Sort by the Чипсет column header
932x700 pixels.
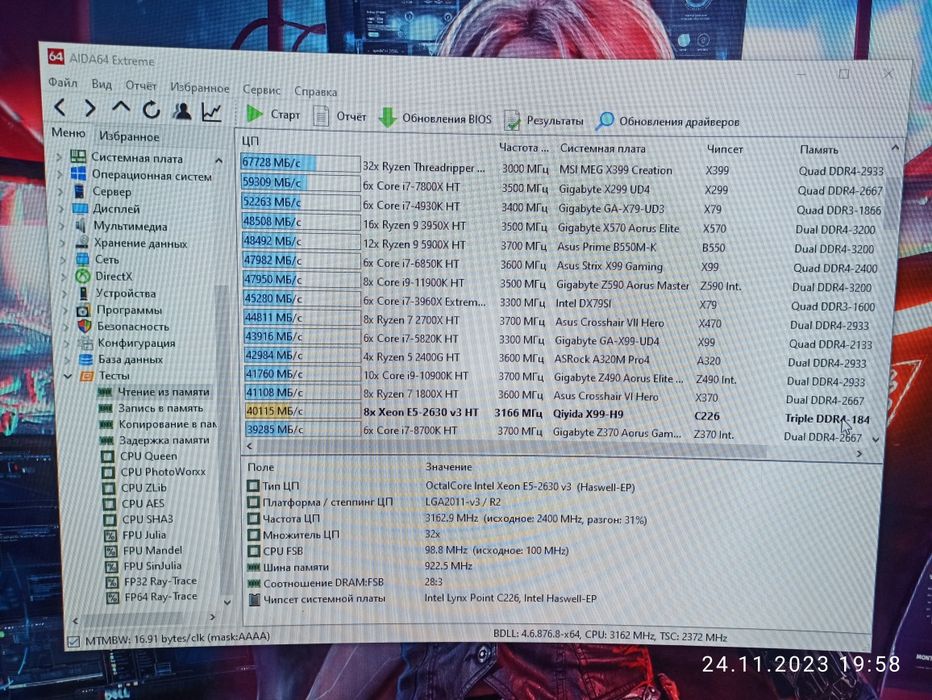[x=725, y=149]
